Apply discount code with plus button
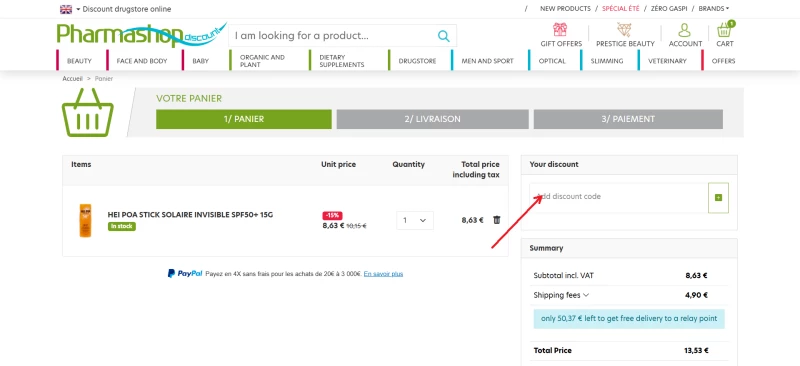This screenshot has height=366, width=800. (718, 198)
